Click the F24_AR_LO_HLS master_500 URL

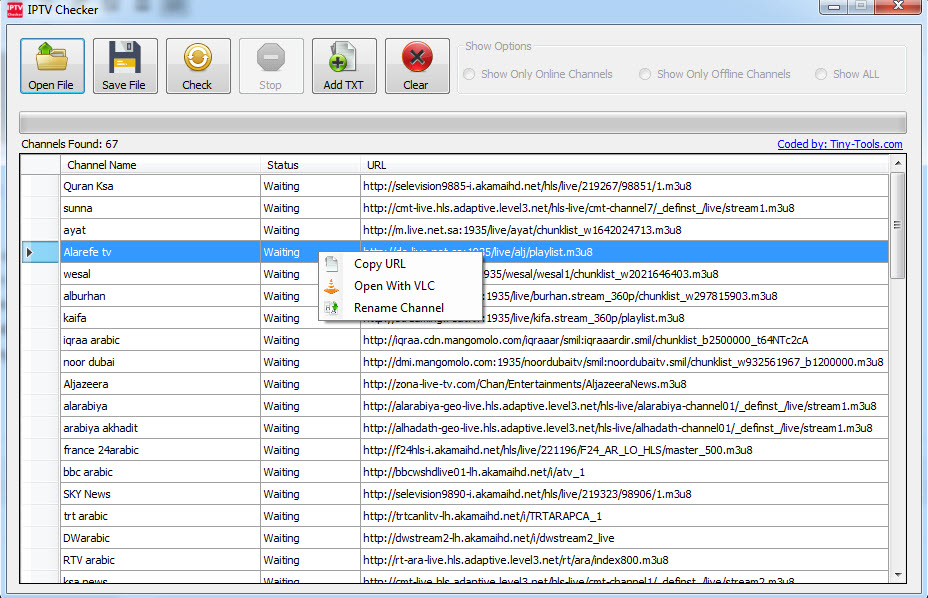click(x=624, y=450)
